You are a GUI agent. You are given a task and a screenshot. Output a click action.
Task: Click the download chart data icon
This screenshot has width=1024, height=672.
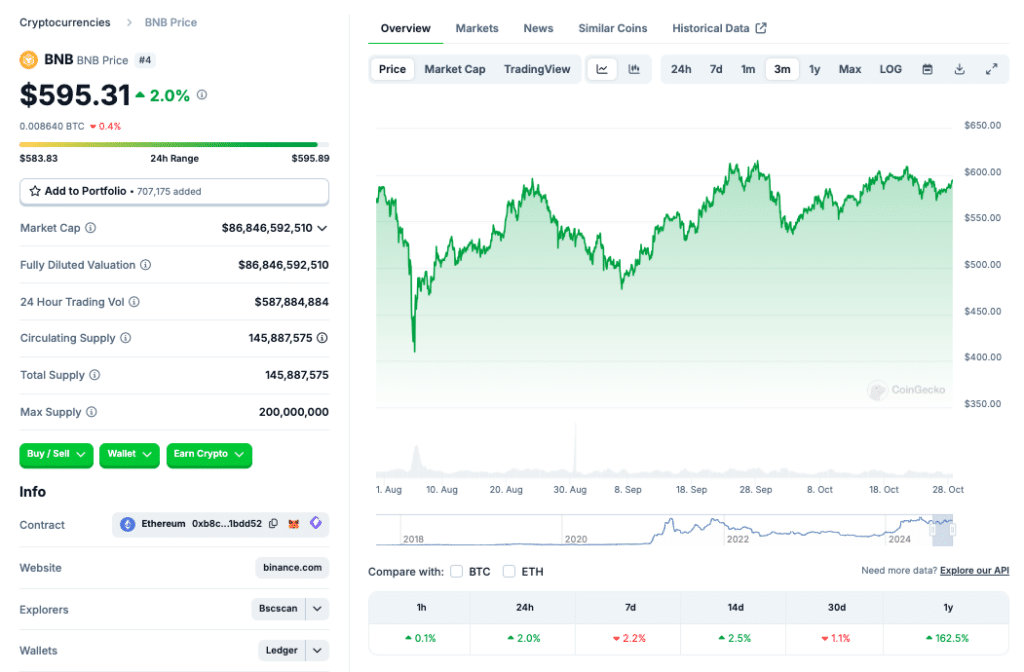tap(959, 69)
